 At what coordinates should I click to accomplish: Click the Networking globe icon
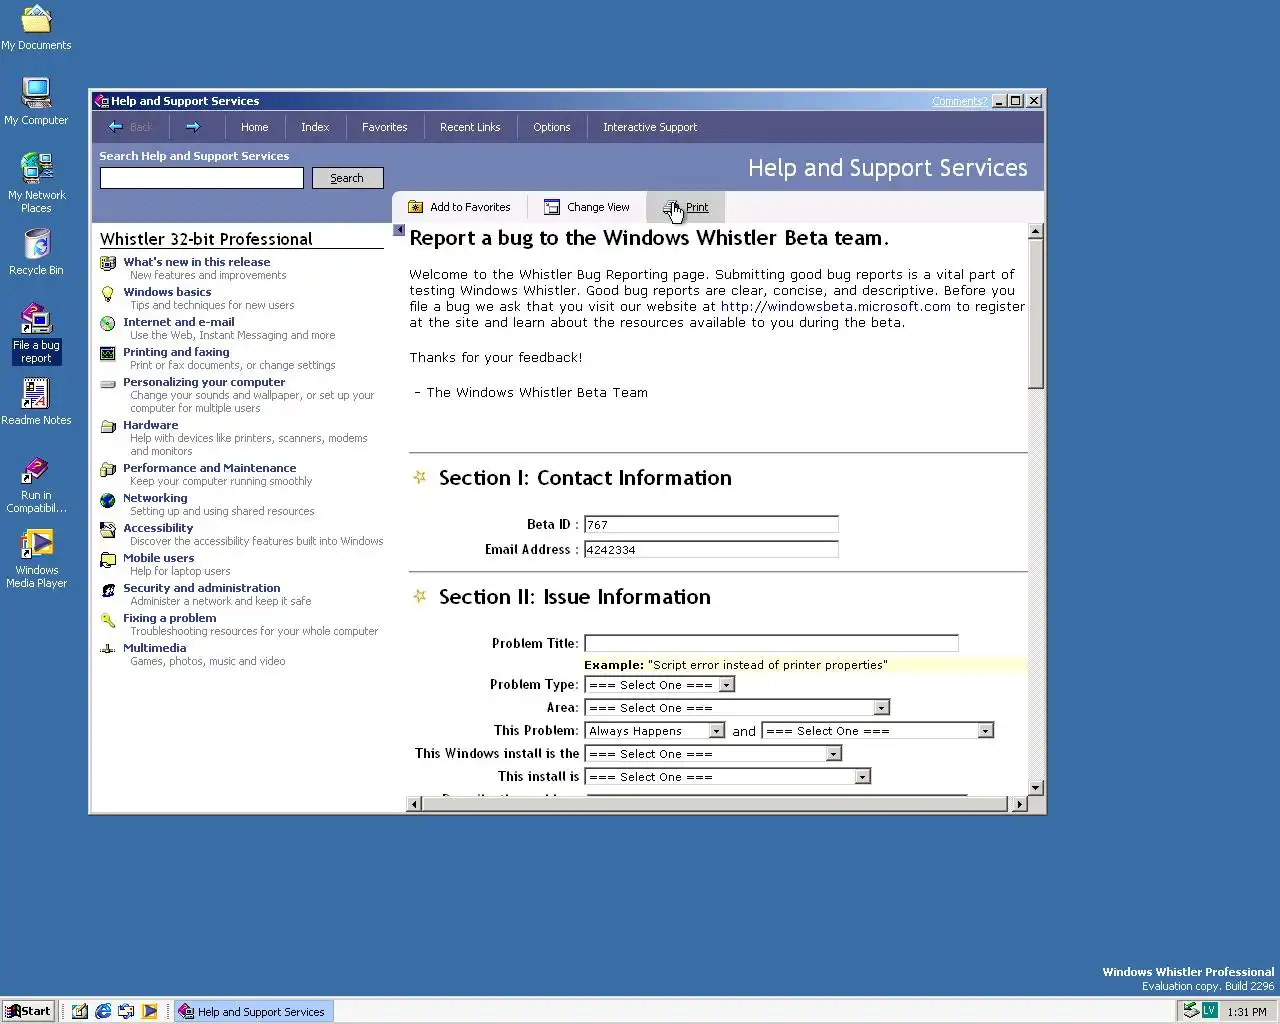pos(108,499)
